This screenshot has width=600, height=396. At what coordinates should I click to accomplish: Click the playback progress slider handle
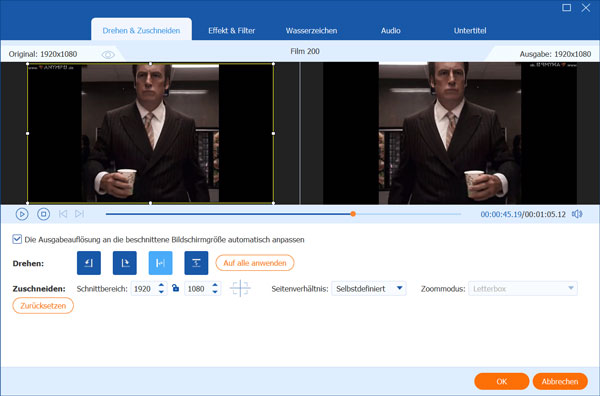coord(353,214)
